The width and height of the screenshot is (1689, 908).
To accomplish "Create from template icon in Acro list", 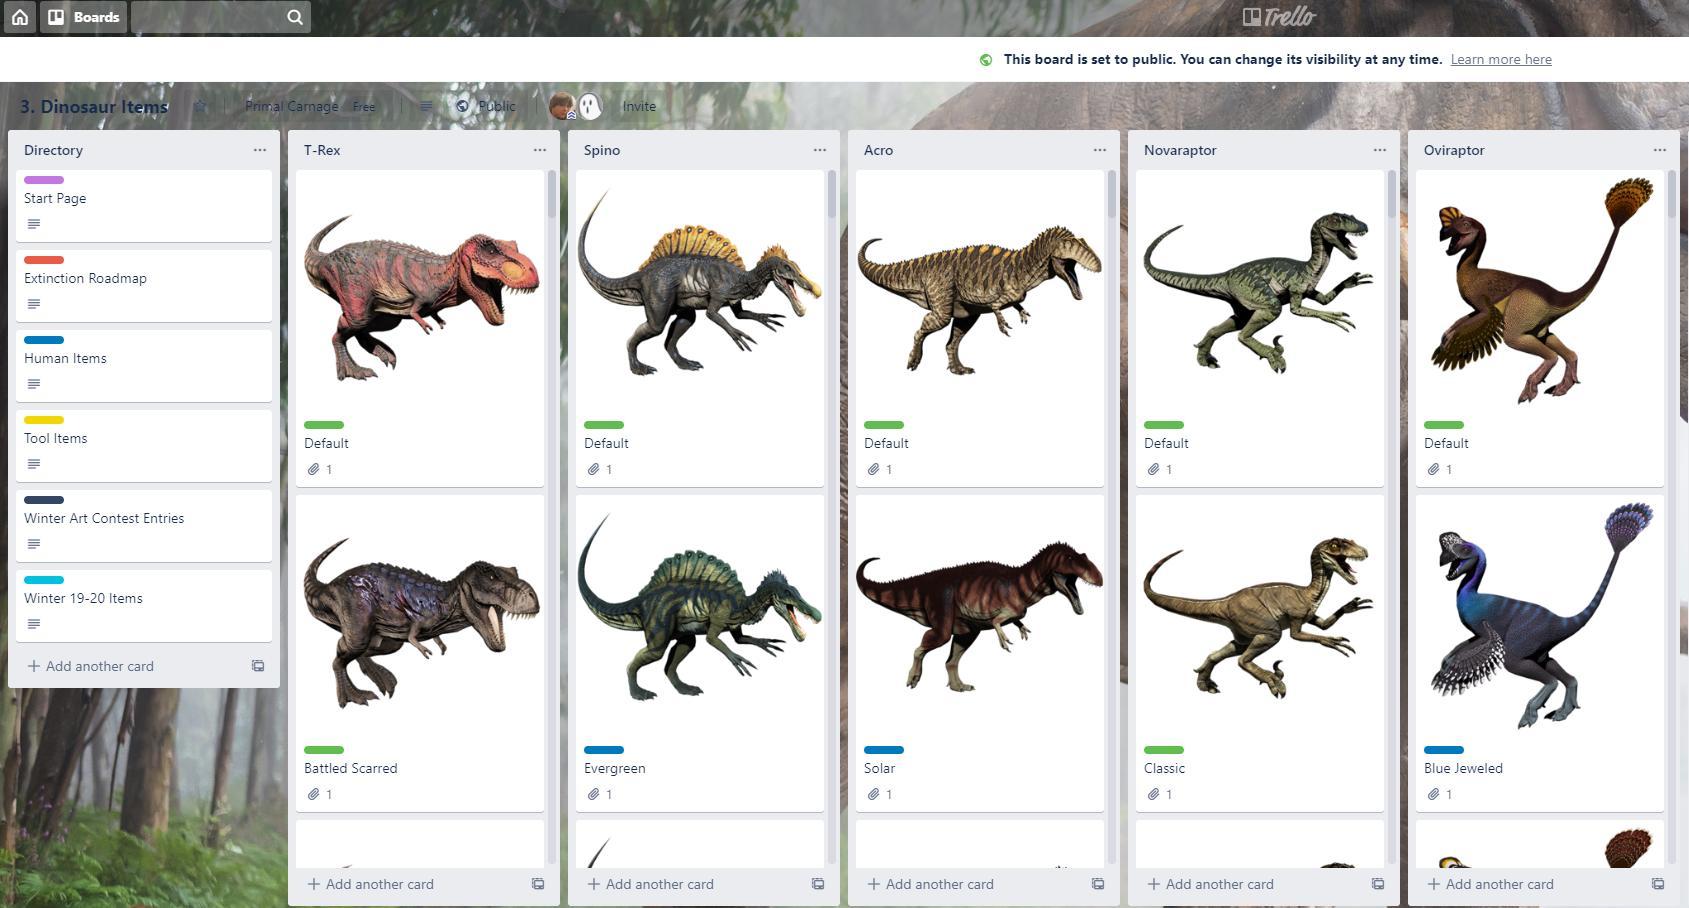I will (x=1098, y=884).
